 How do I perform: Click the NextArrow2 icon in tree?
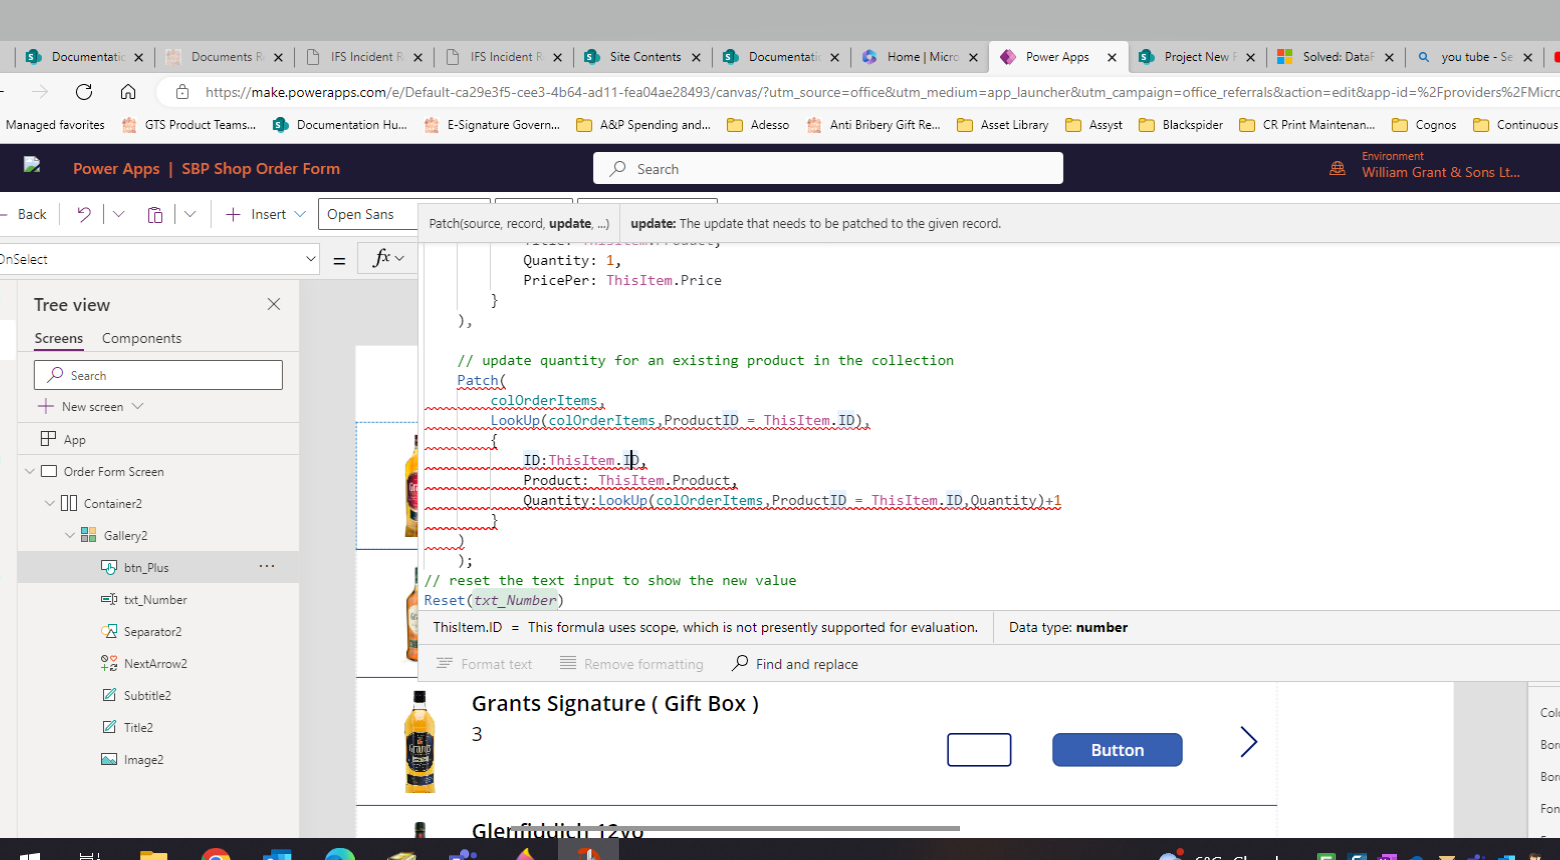coord(109,663)
